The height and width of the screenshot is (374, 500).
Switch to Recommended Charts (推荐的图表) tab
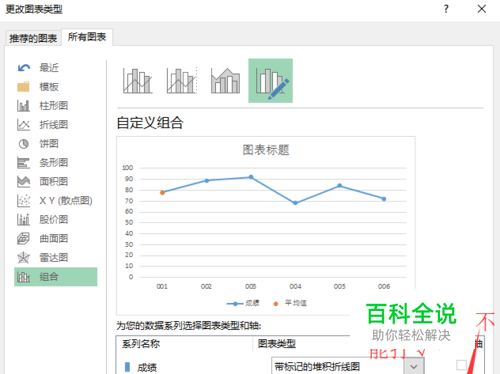(33, 38)
